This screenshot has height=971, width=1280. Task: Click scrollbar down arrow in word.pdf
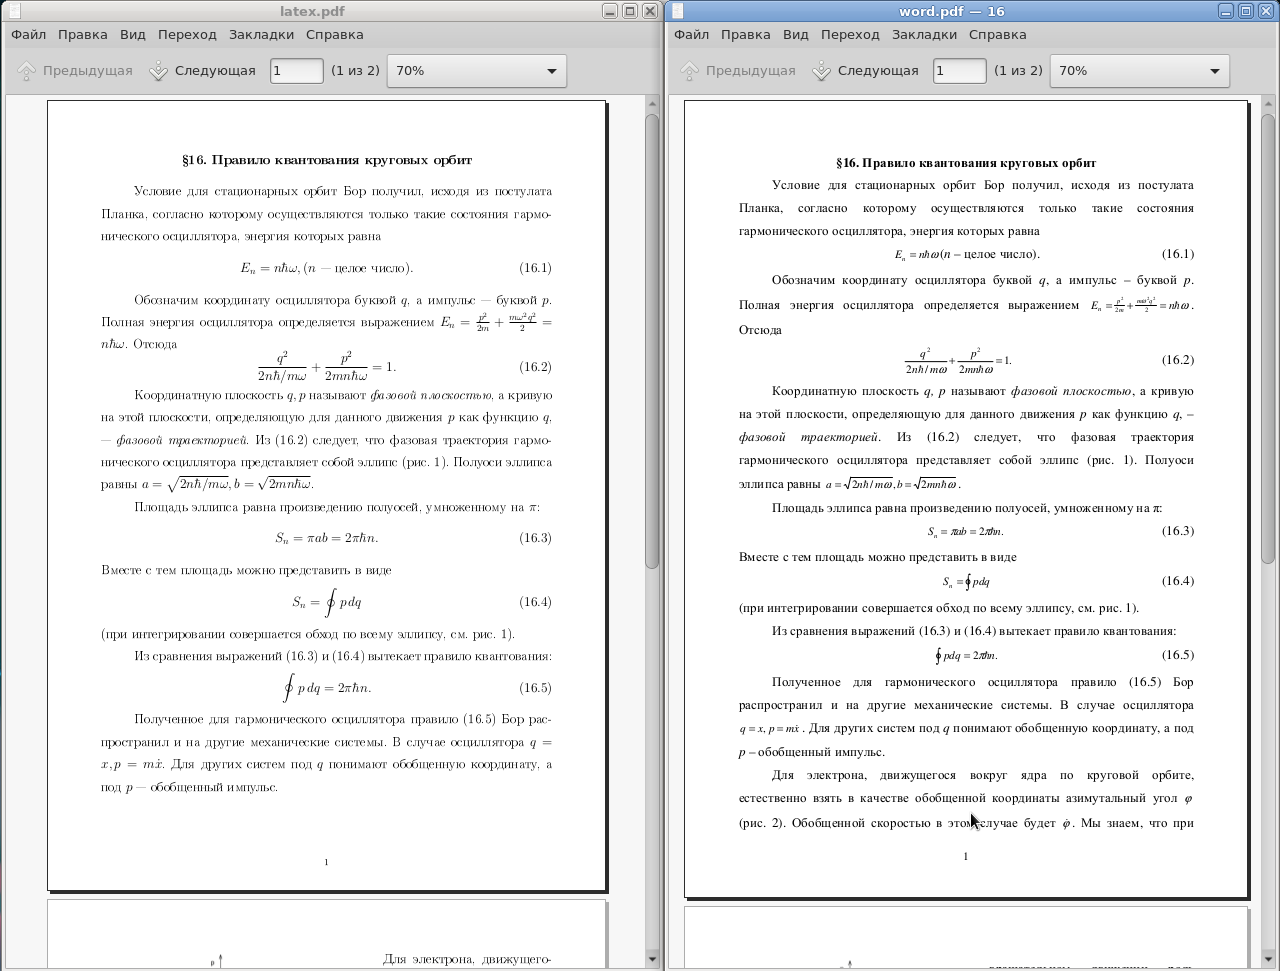[x=1270, y=959]
